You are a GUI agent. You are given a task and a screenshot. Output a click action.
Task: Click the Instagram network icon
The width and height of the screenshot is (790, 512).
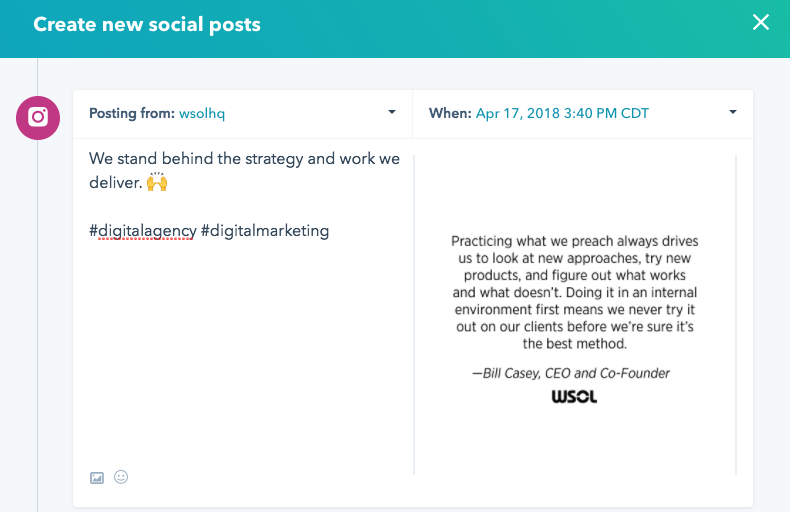click(x=38, y=118)
